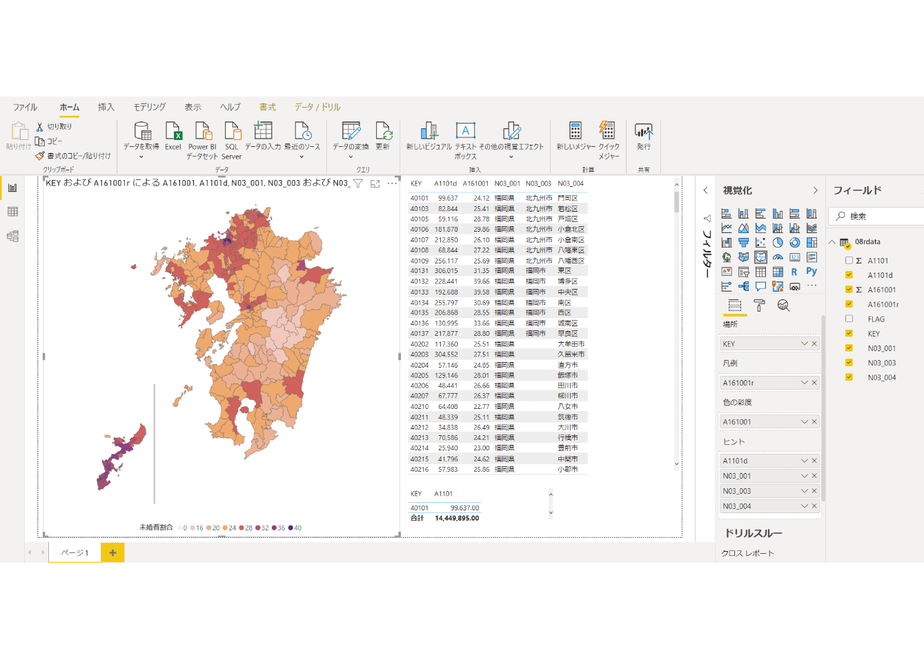Click the データの入力 (Enter Data) icon
Image resolution: width=924 pixels, height=660 pixels.
click(x=263, y=131)
